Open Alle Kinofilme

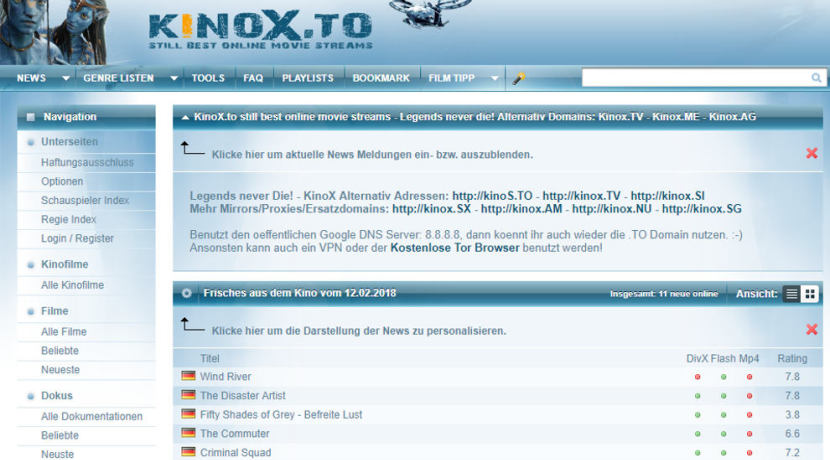pyautogui.click(x=73, y=285)
